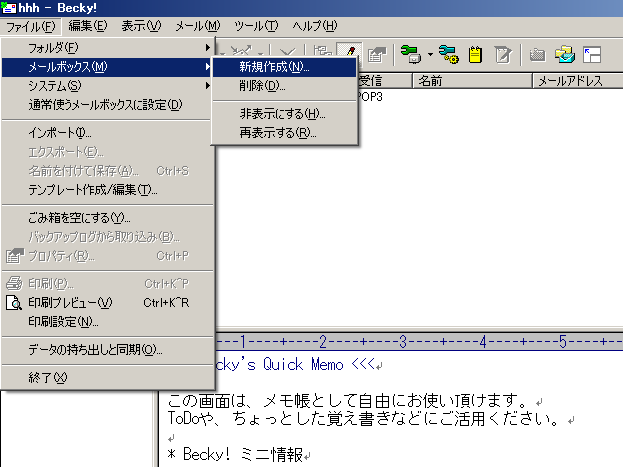
Task: Select テンプレート作成/編集(T)... menu entry
Action: click(107, 190)
